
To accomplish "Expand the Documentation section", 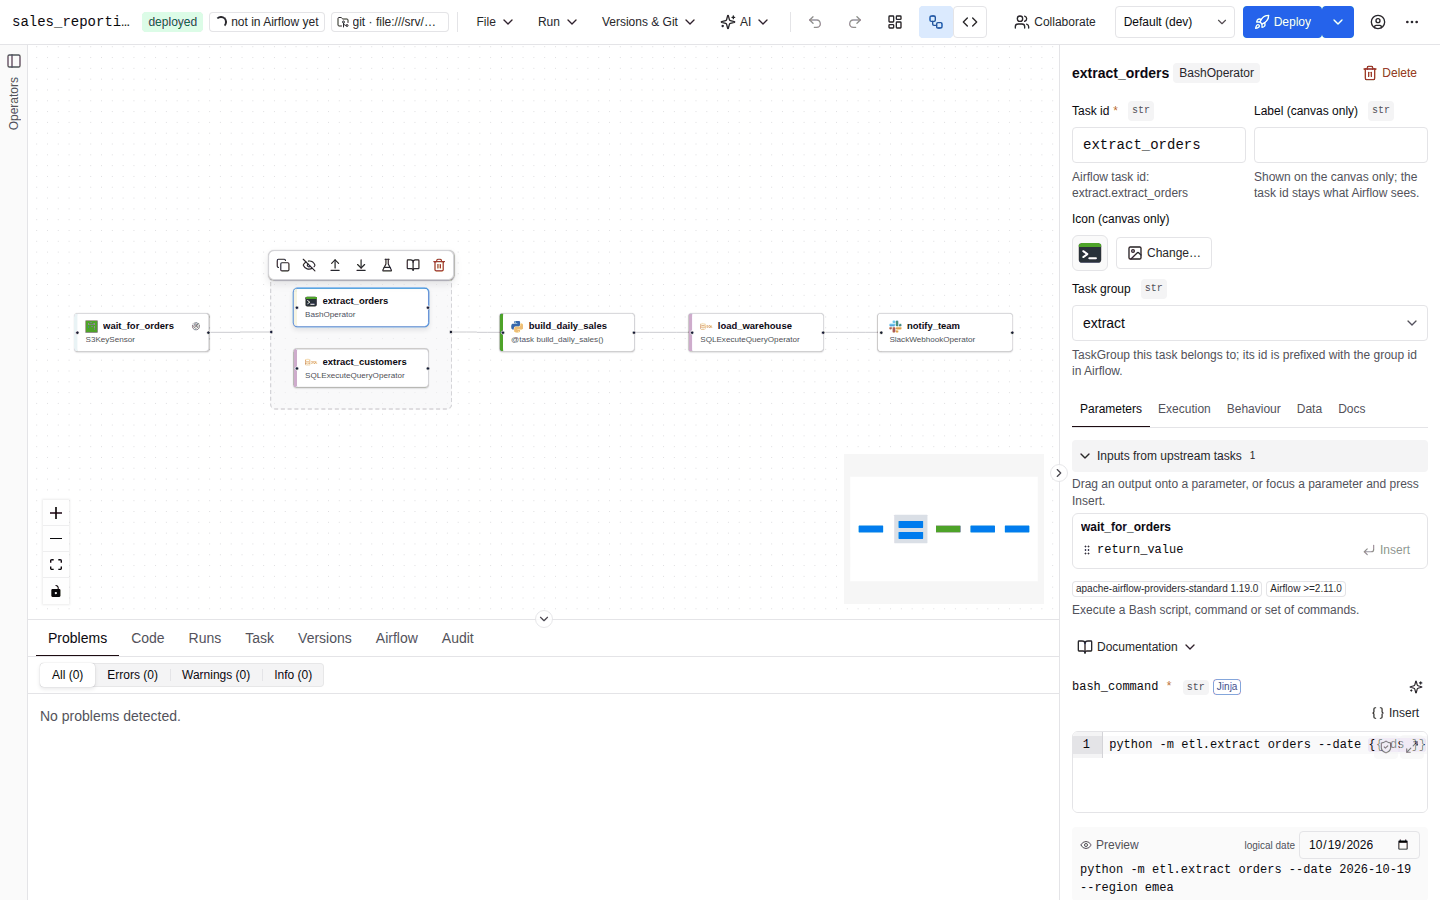I will 1137,647.
